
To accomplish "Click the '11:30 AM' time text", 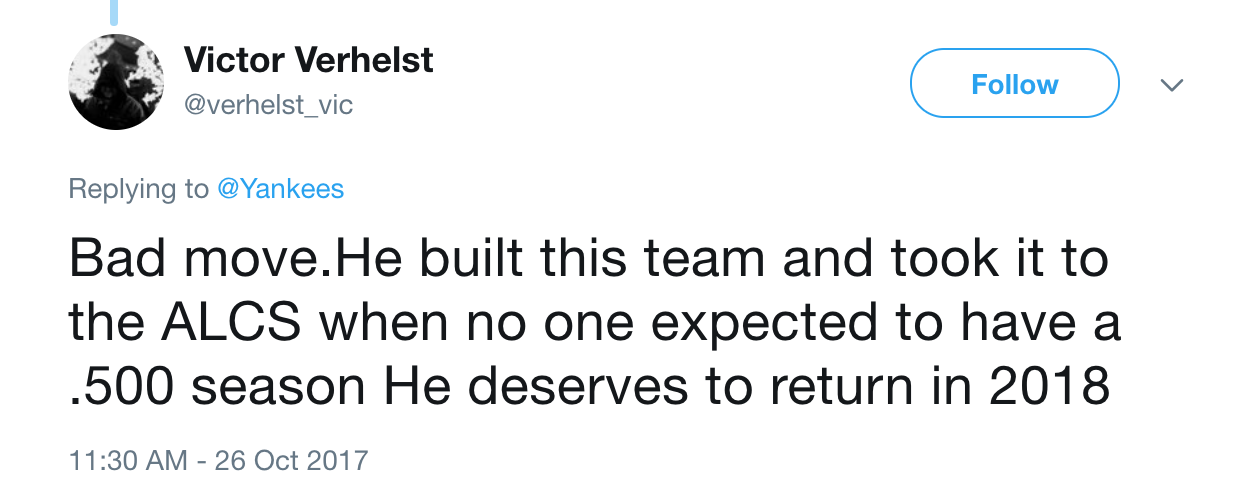I will pos(128,462).
